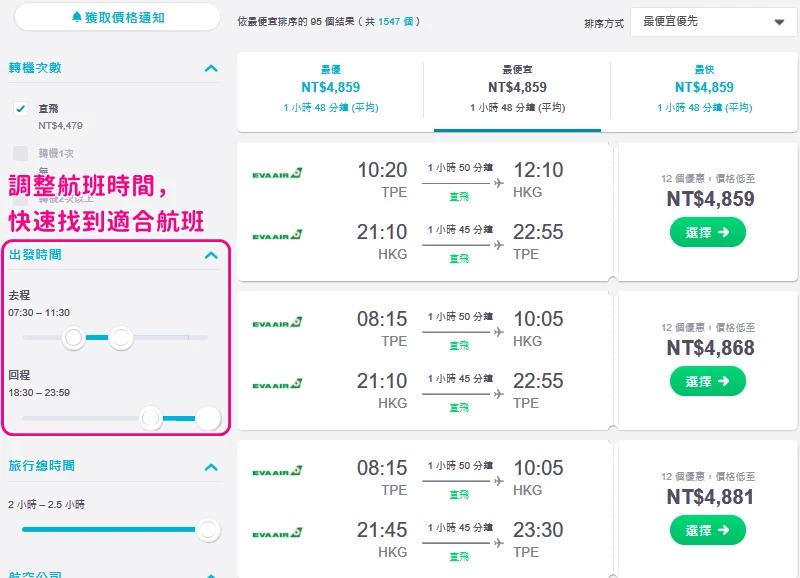Click the EVA Air logo on the 10:20 flight
This screenshot has width=800, height=578.
point(277,174)
